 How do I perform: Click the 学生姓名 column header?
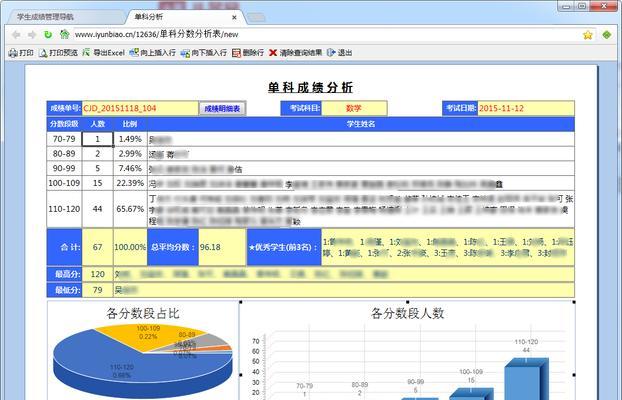(361, 124)
